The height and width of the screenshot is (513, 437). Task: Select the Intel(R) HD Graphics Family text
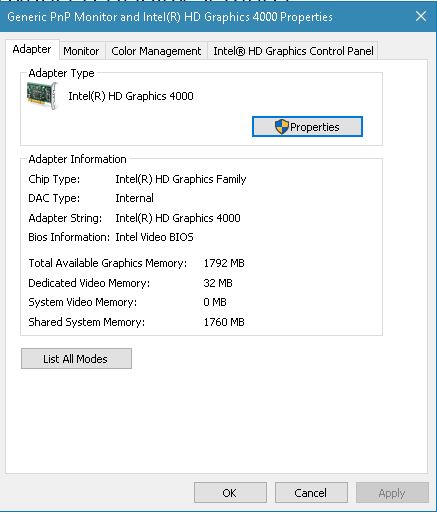click(181, 179)
